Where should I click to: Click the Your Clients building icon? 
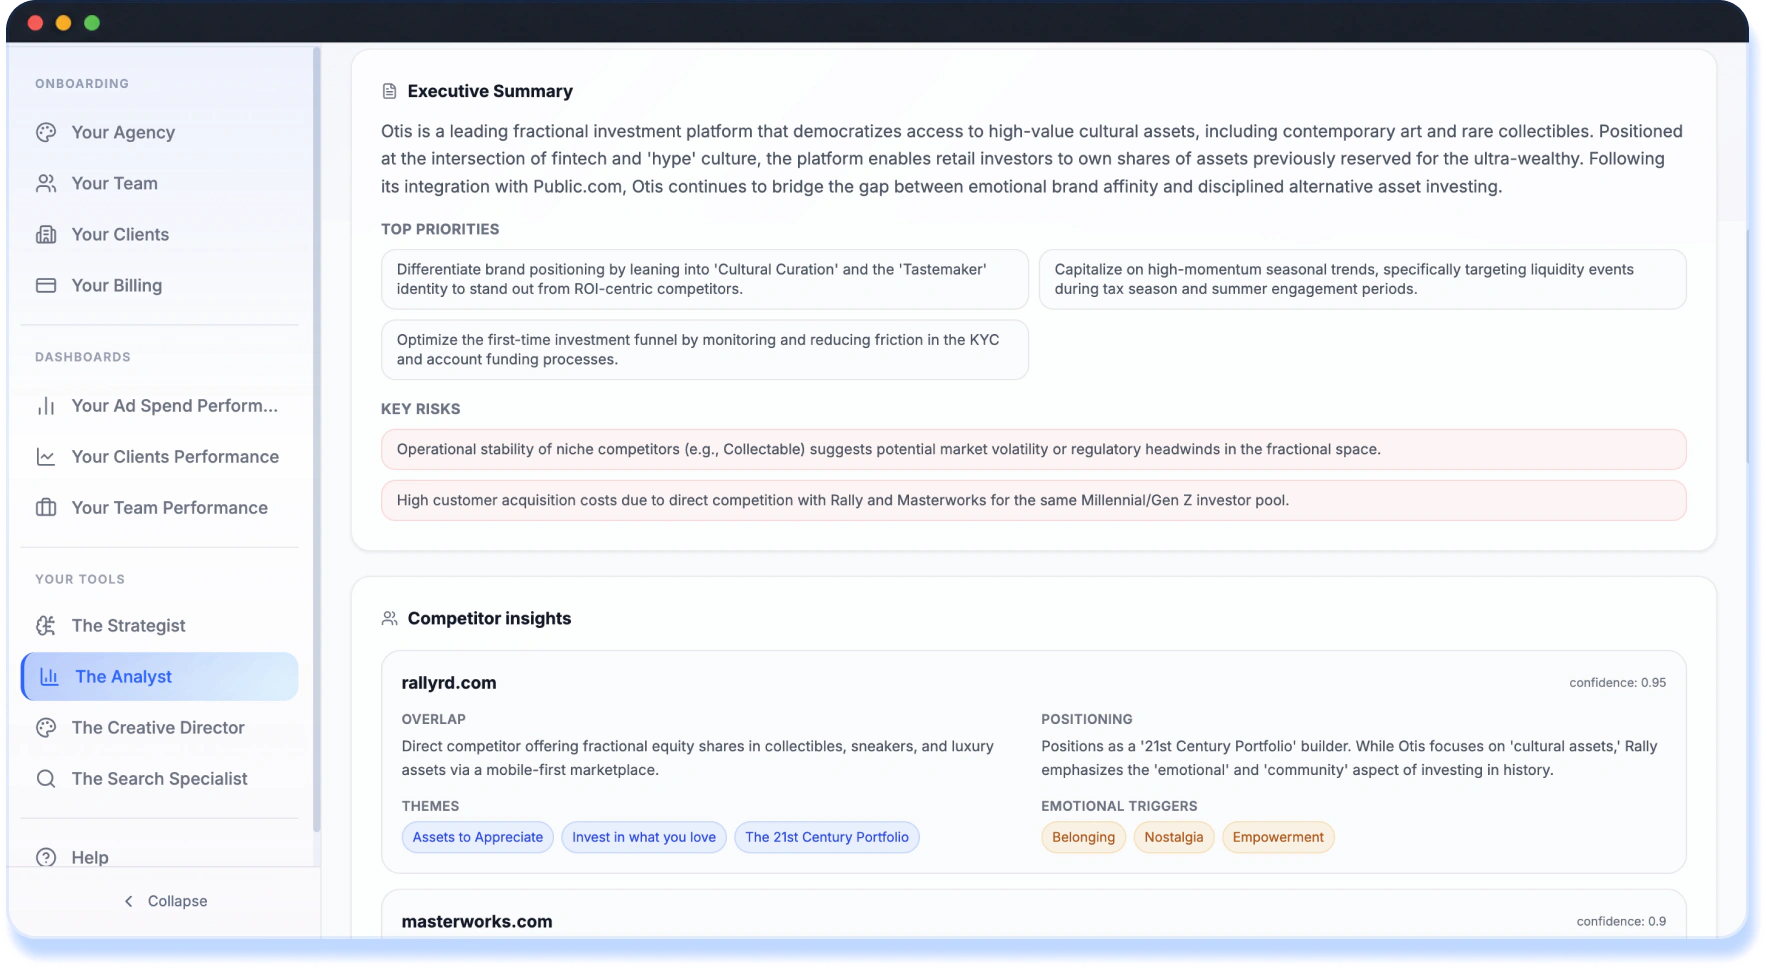46,234
